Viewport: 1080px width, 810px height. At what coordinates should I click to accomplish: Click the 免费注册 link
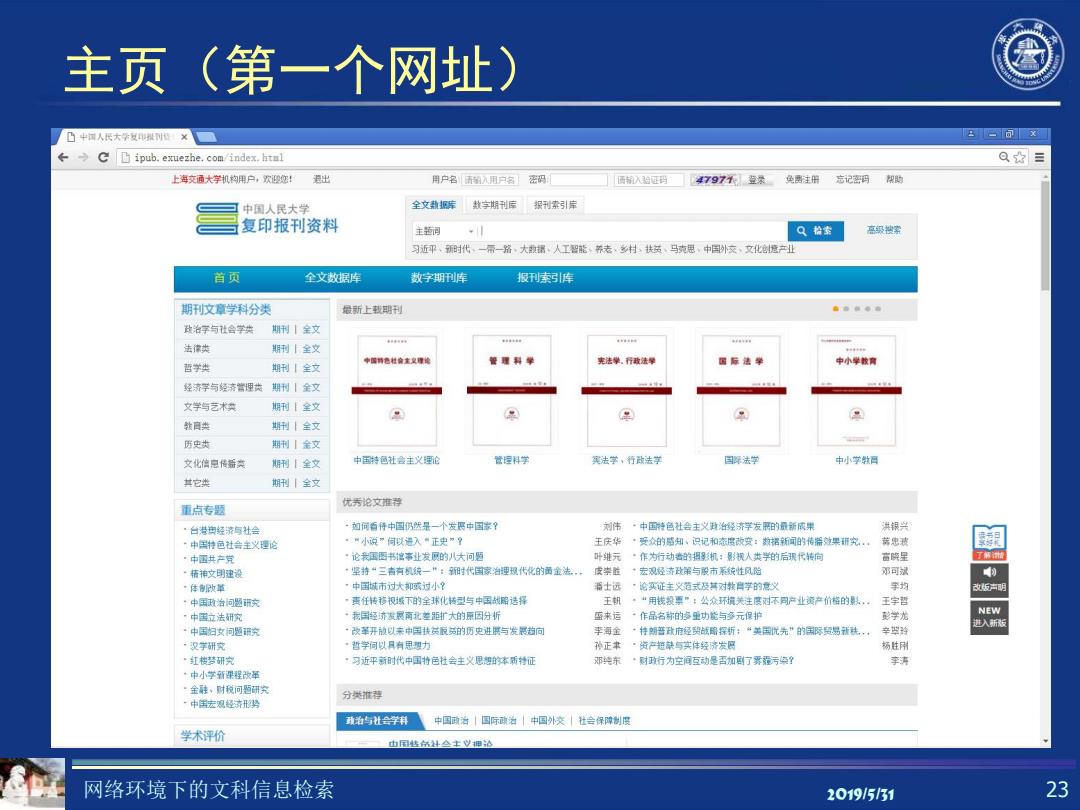click(x=802, y=179)
